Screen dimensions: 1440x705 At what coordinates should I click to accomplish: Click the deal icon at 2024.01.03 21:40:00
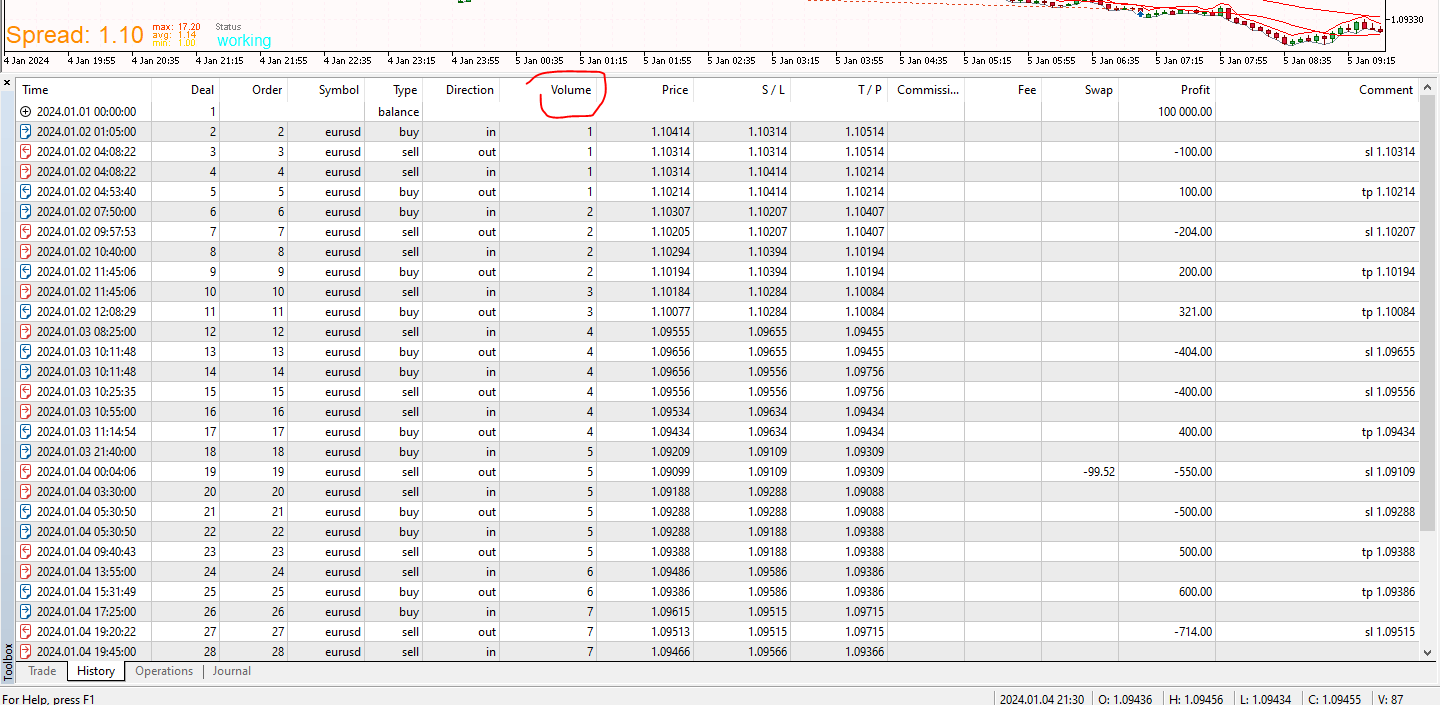point(26,452)
